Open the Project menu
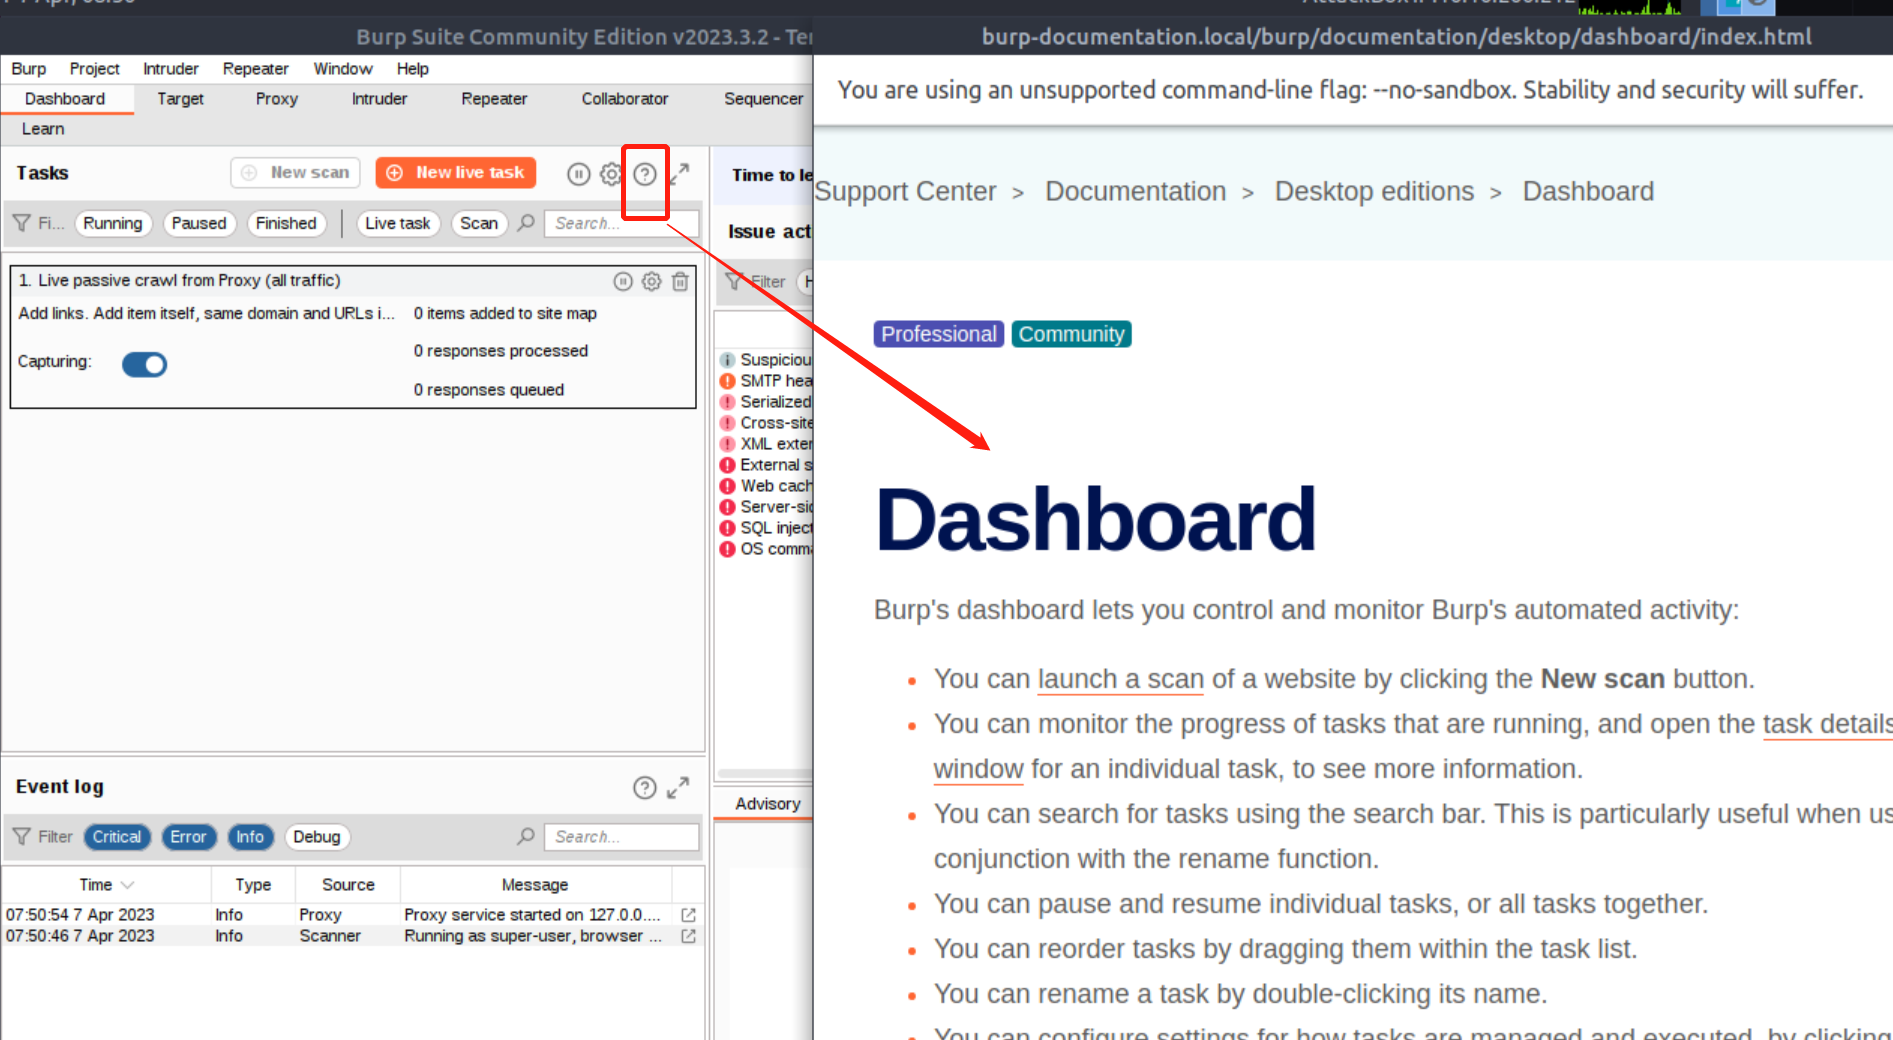 (x=94, y=69)
